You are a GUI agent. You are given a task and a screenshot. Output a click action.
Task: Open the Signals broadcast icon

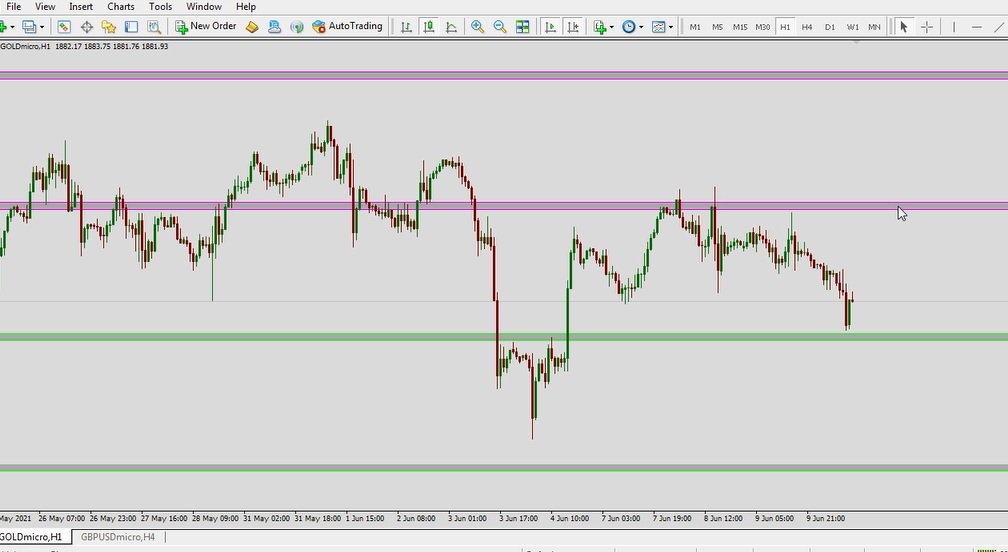click(296, 26)
